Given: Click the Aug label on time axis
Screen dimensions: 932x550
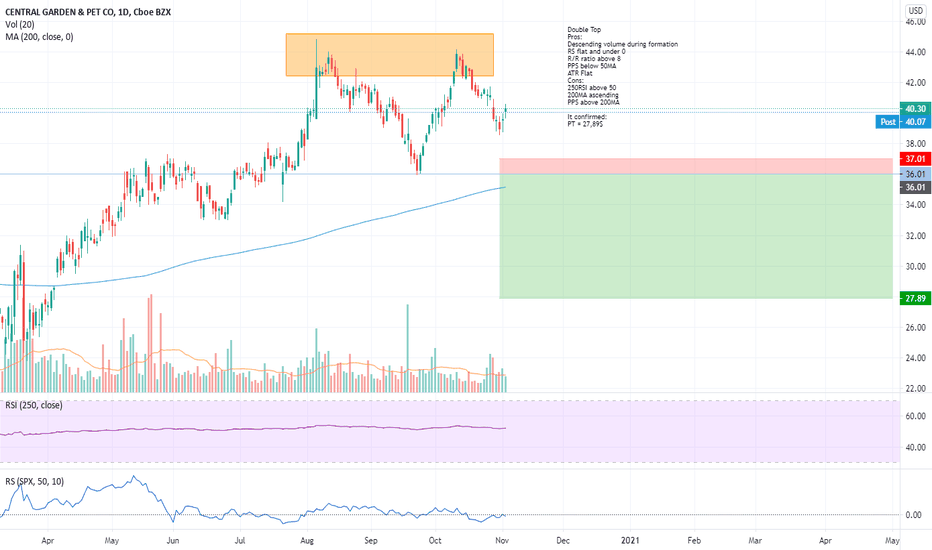Looking at the screenshot, I should 307,540.
